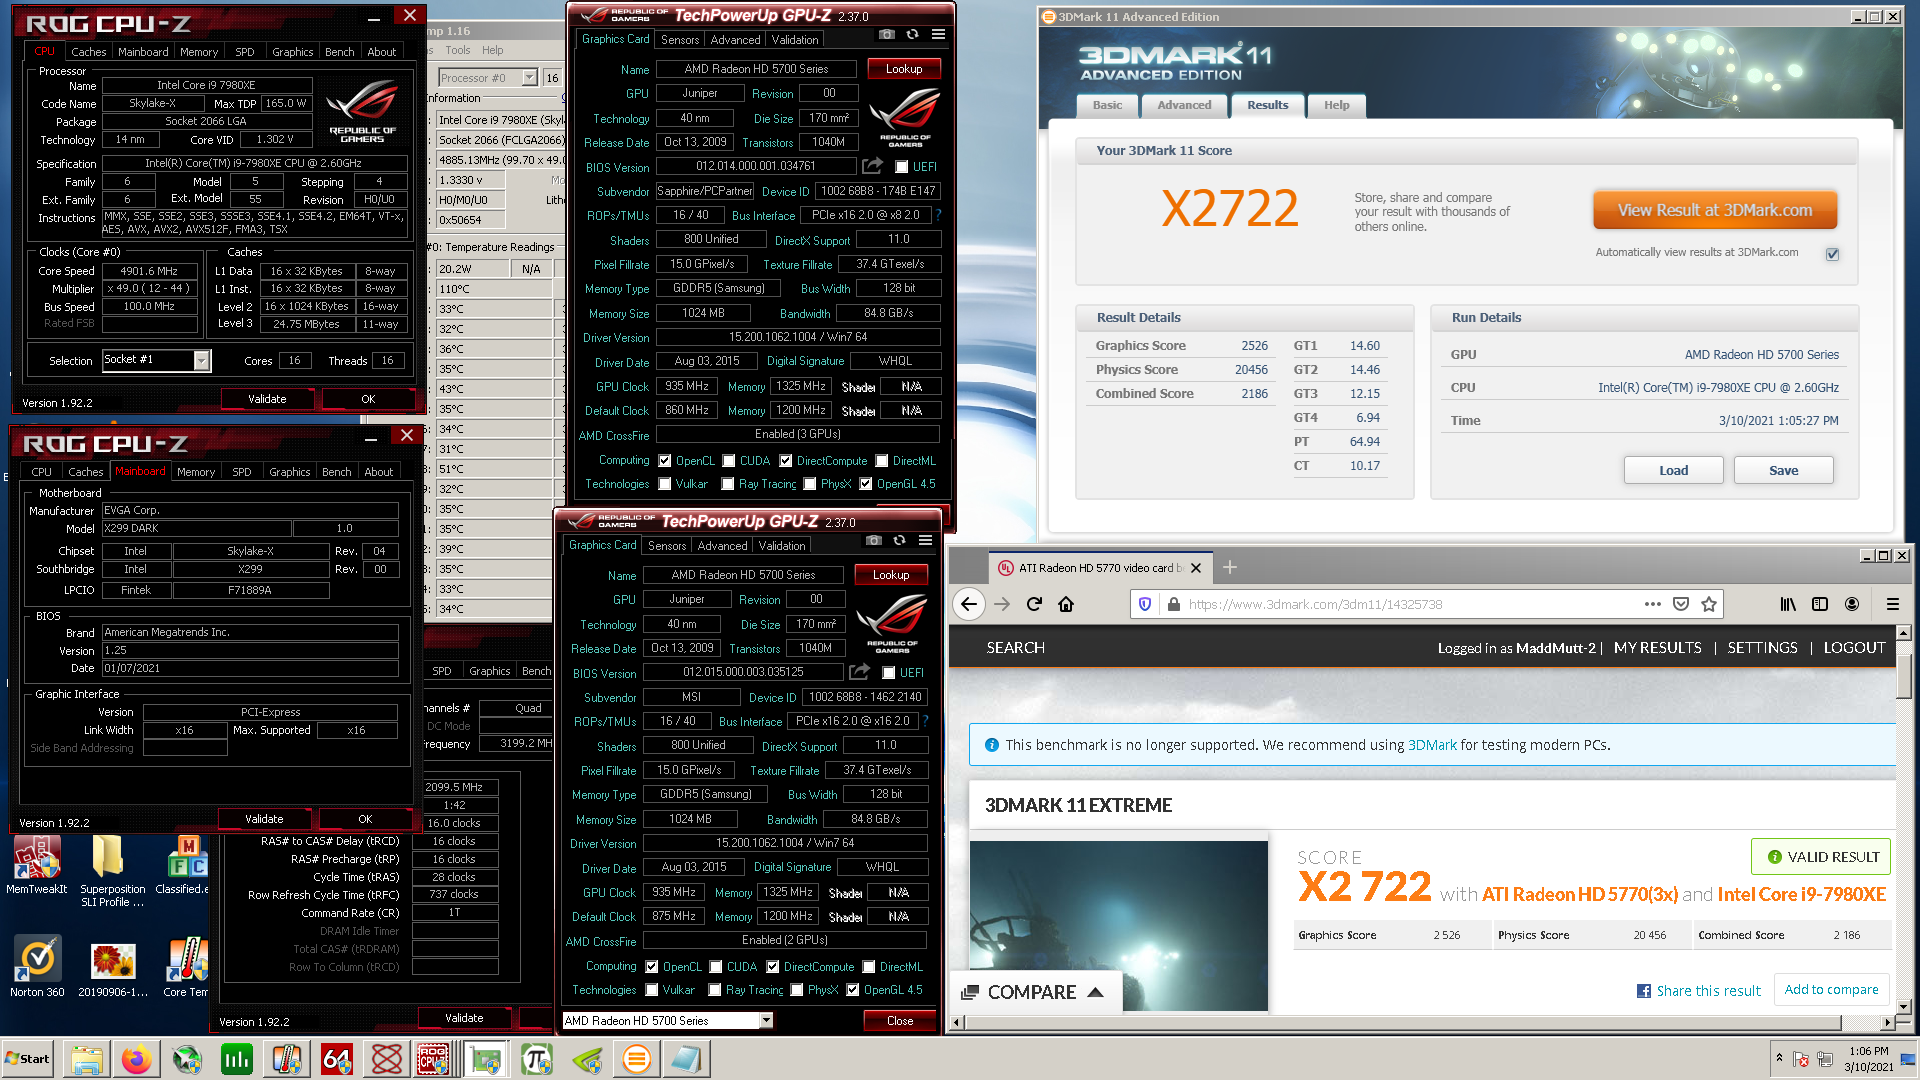Toggle the CUDA checkbox in the top GPU-Z window
Viewport: 1920px width, 1080px height.
[x=729, y=461]
